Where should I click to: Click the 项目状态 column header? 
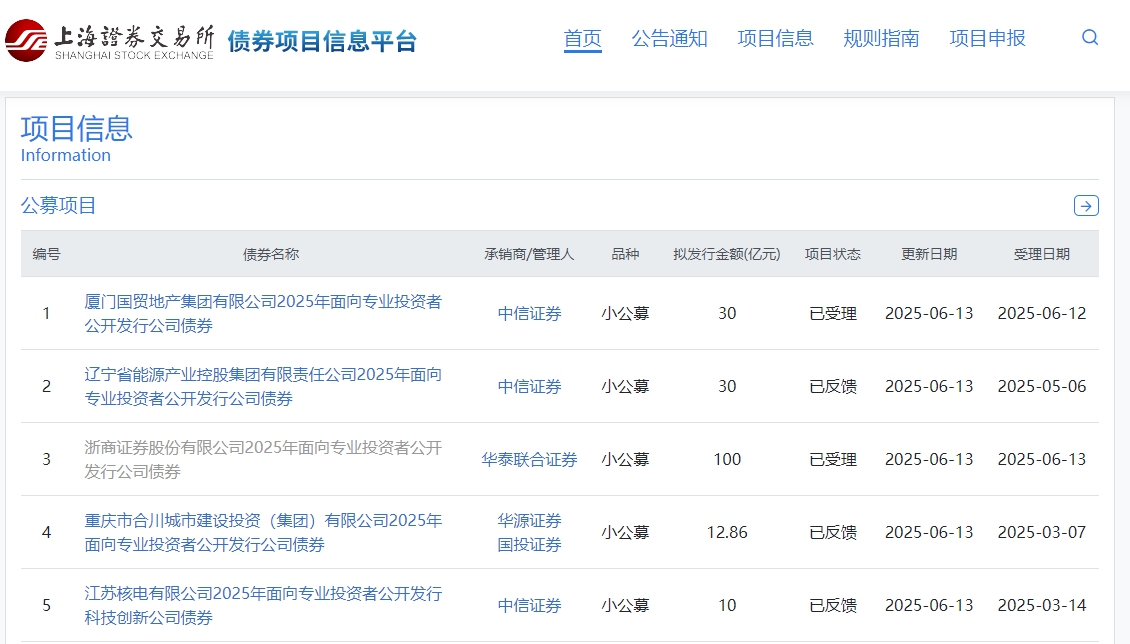click(x=833, y=254)
